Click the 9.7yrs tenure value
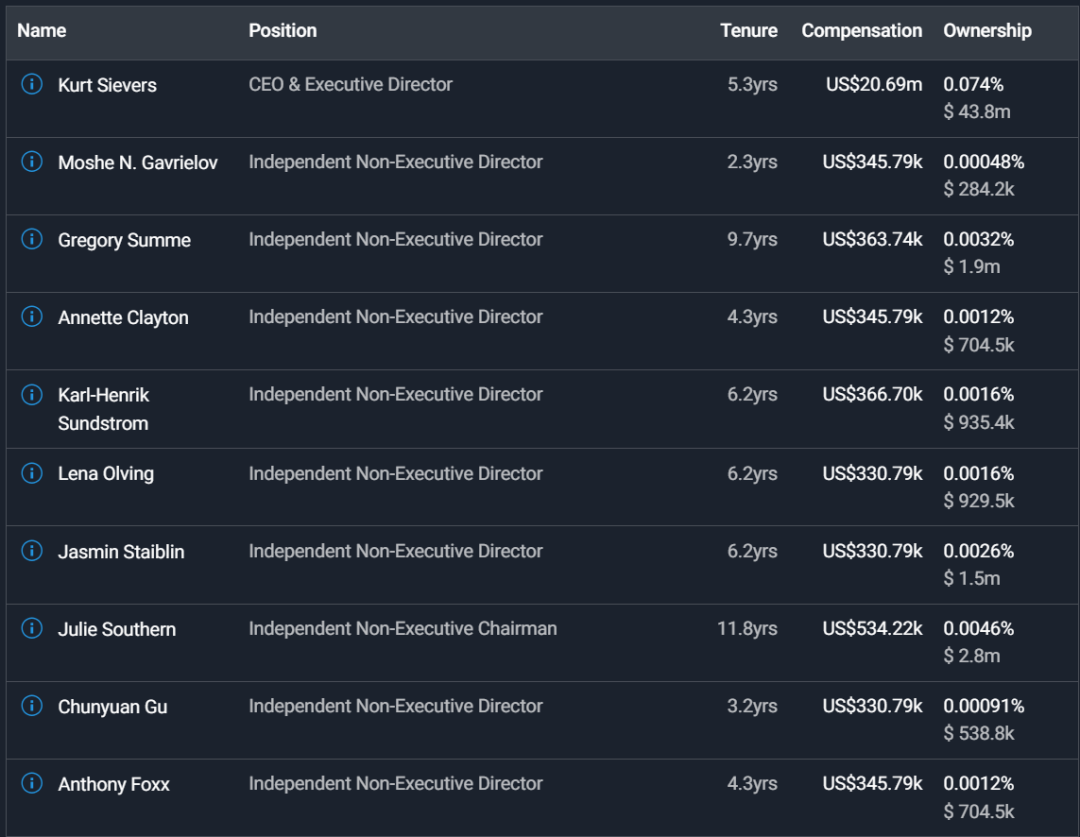 pos(752,239)
